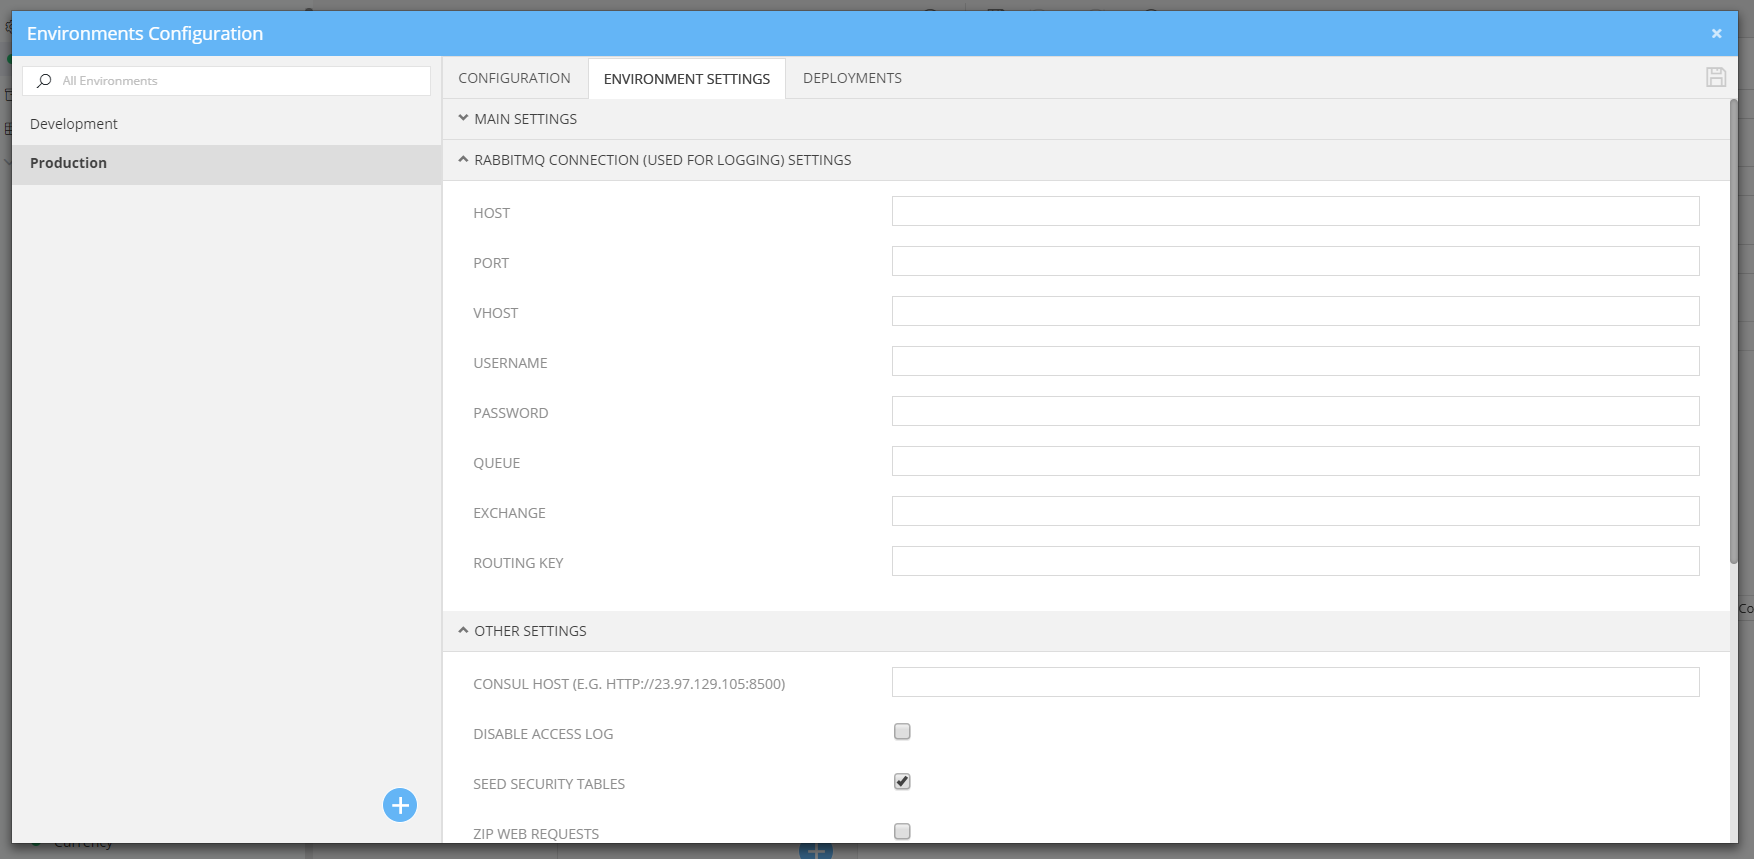The height and width of the screenshot is (859, 1754).
Task: Focus the RabbitMQ Host input field
Action: [1295, 211]
